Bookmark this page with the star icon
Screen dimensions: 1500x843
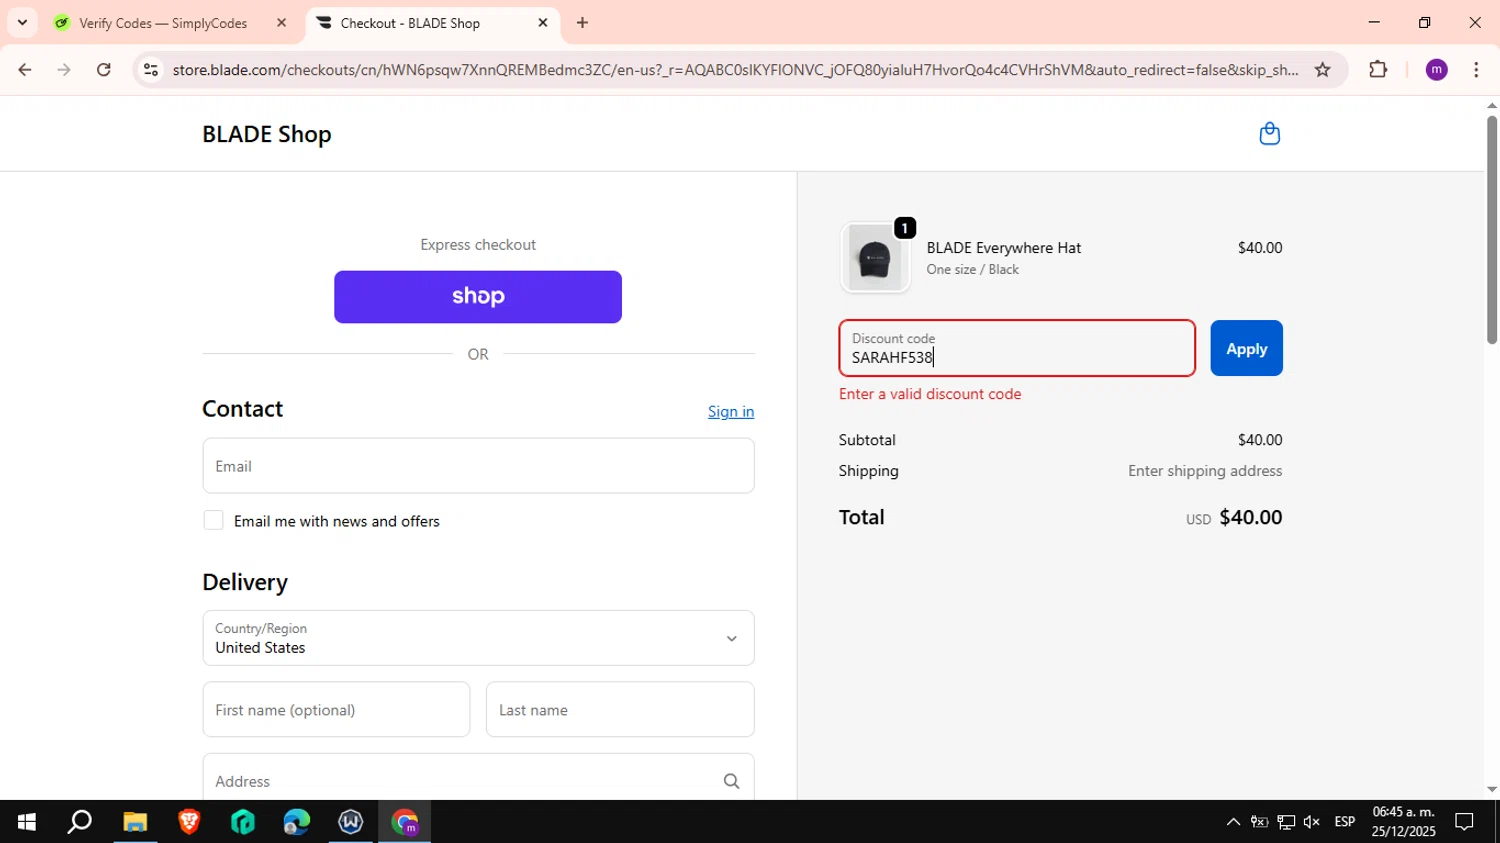1322,70
